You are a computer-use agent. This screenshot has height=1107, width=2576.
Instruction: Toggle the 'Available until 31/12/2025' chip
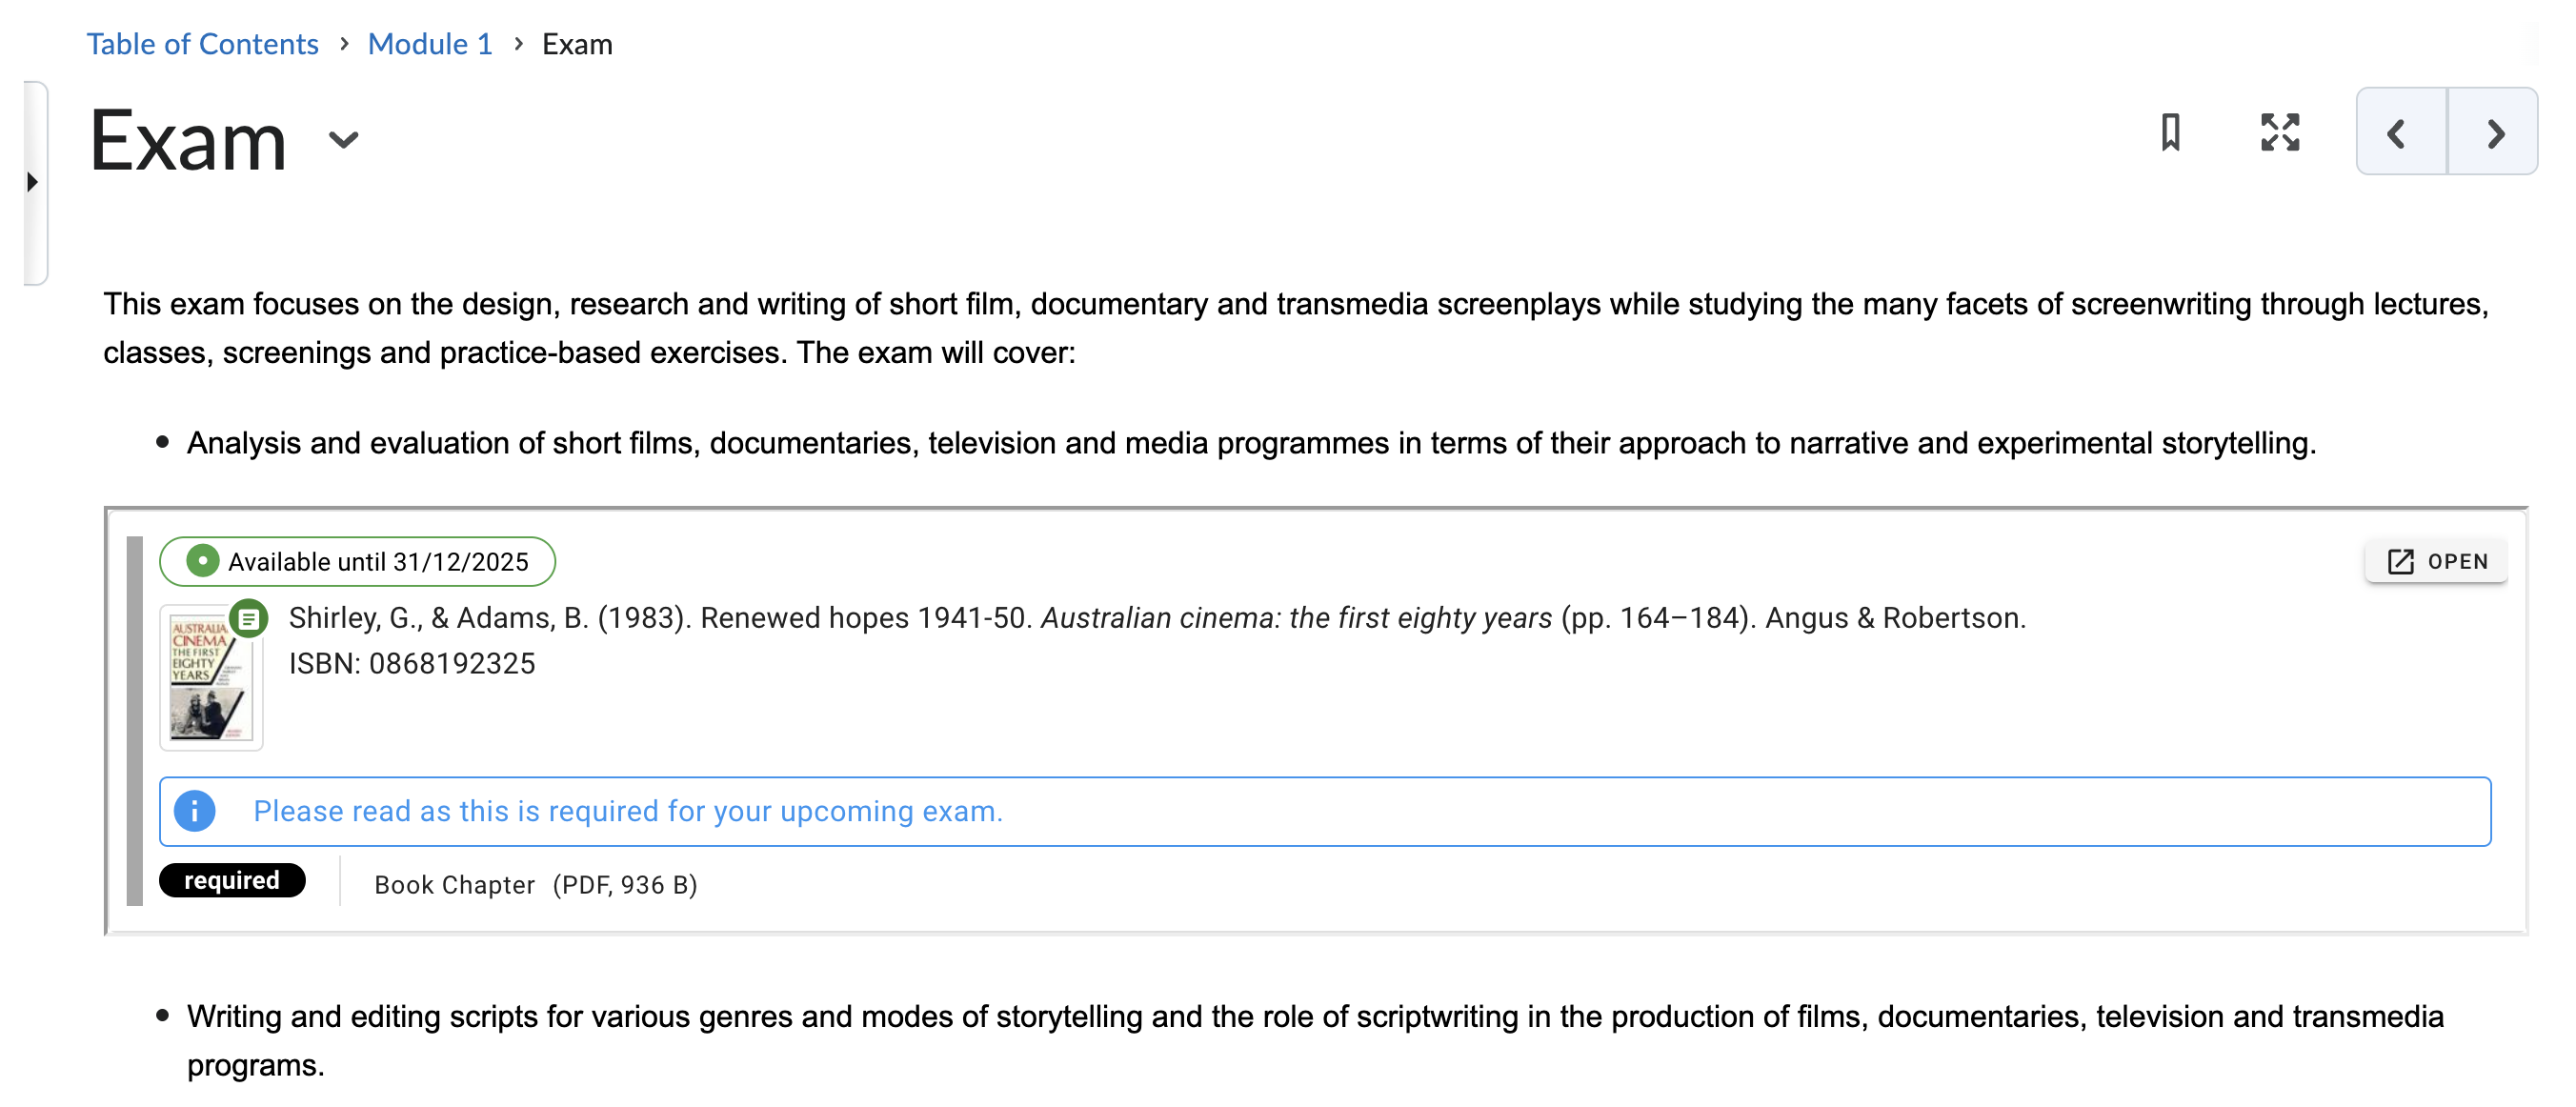[x=358, y=561]
